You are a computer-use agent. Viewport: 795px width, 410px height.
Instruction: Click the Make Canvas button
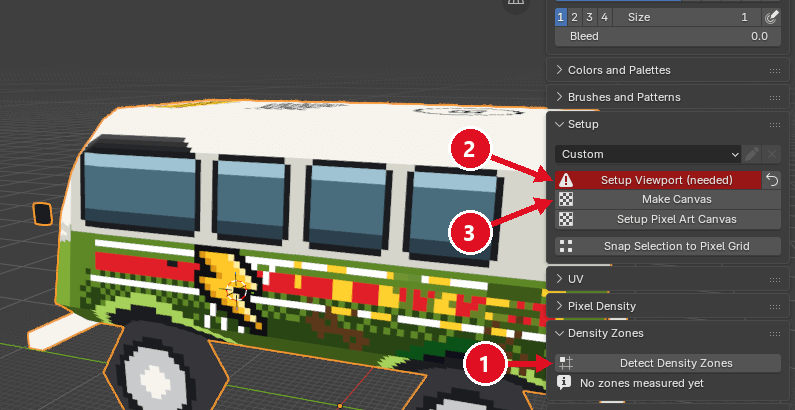click(668, 199)
